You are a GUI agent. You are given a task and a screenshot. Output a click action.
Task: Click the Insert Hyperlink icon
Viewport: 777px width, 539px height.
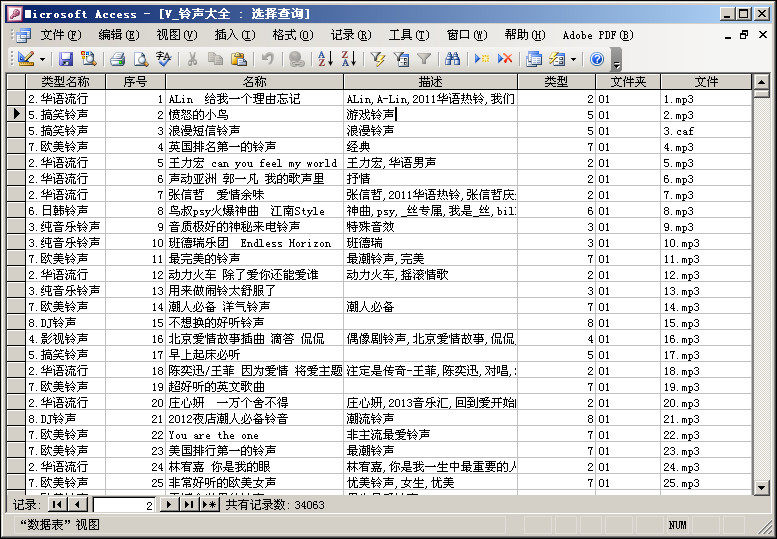(296, 59)
